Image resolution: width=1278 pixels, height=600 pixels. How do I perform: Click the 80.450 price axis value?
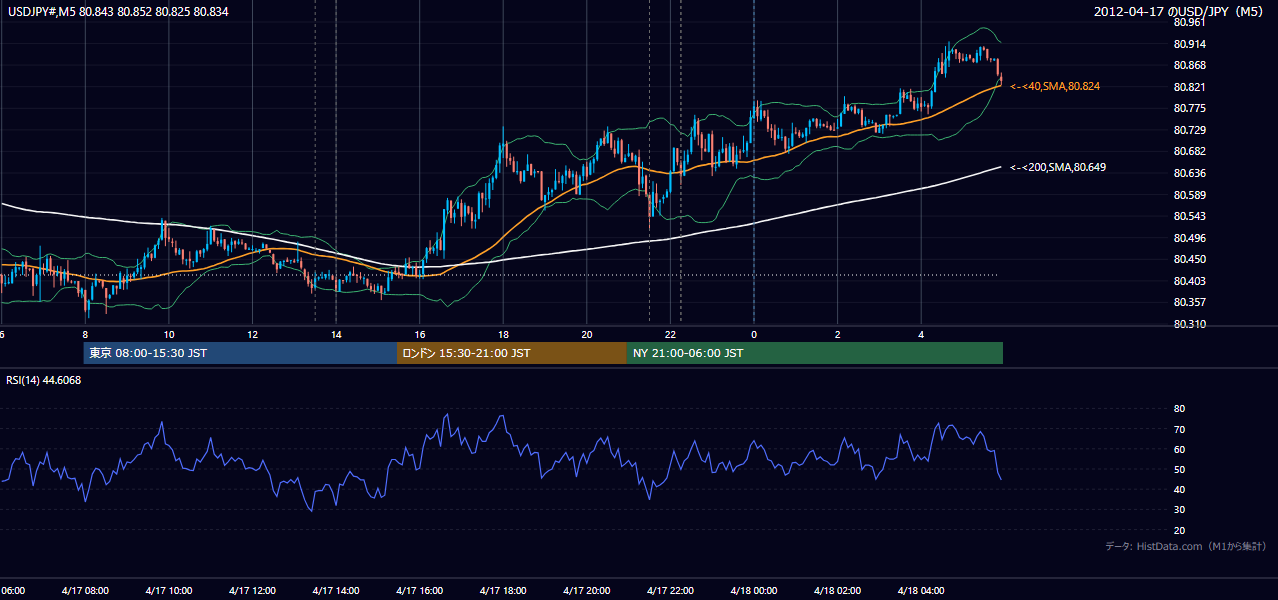pyautogui.click(x=1188, y=259)
